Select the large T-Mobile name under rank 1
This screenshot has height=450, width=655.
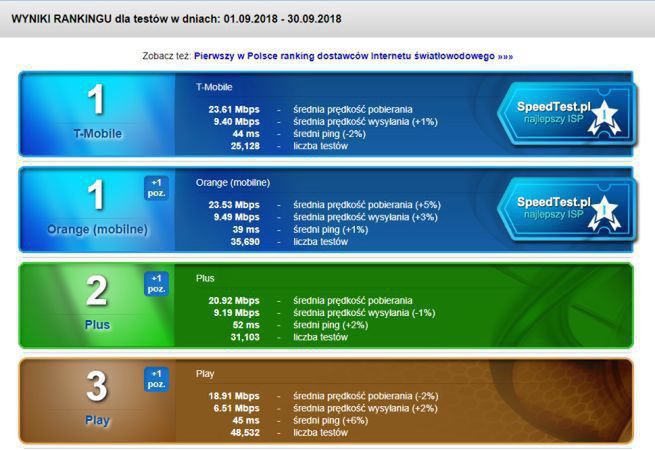[98, 134]
